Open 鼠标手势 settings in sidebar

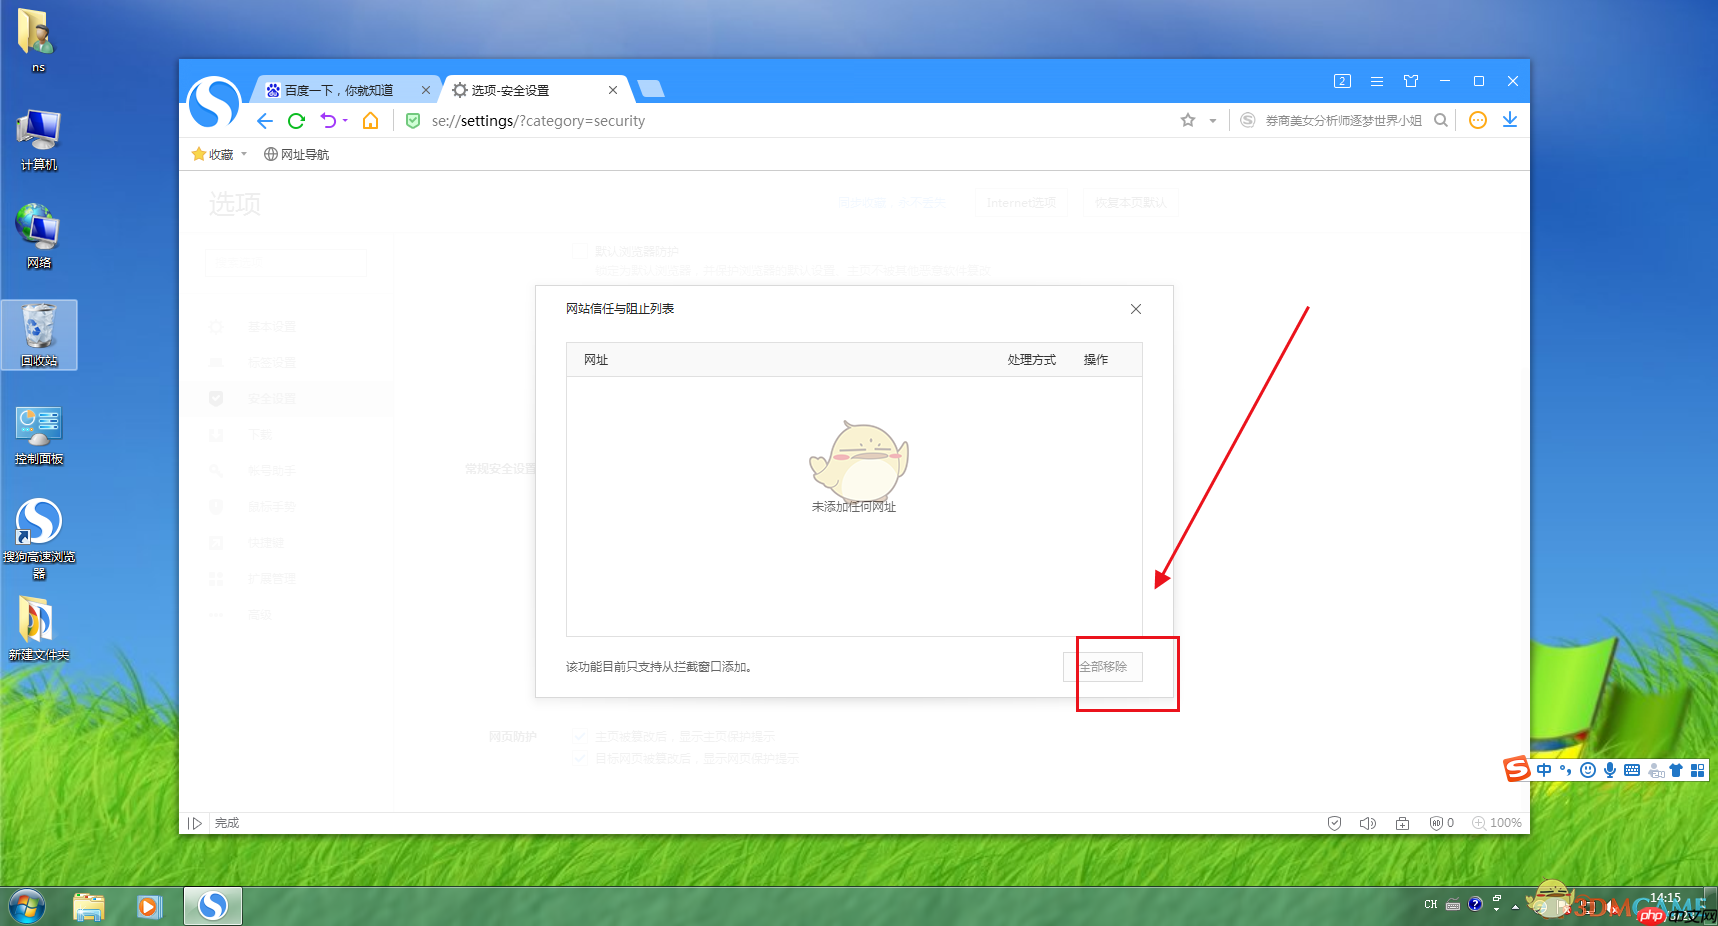coord(271,506)
